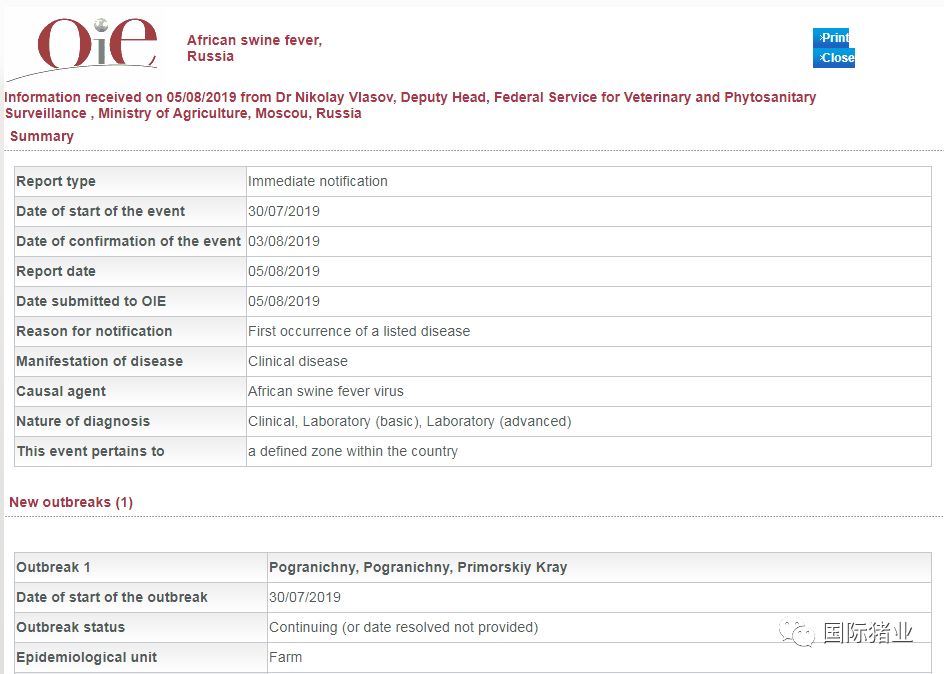This screenshot has width=944, height=674.
Task: Click the Nature of diagnosis label
Action: 85,421
